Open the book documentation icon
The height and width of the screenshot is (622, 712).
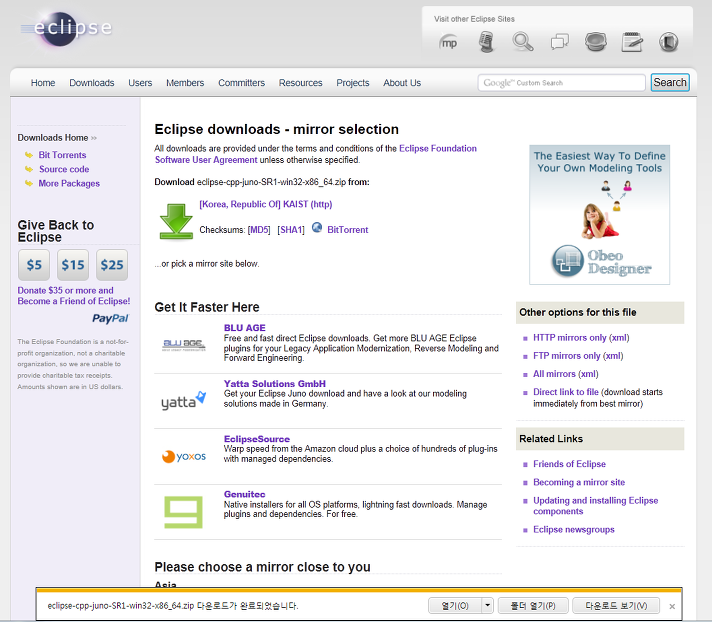668,42
